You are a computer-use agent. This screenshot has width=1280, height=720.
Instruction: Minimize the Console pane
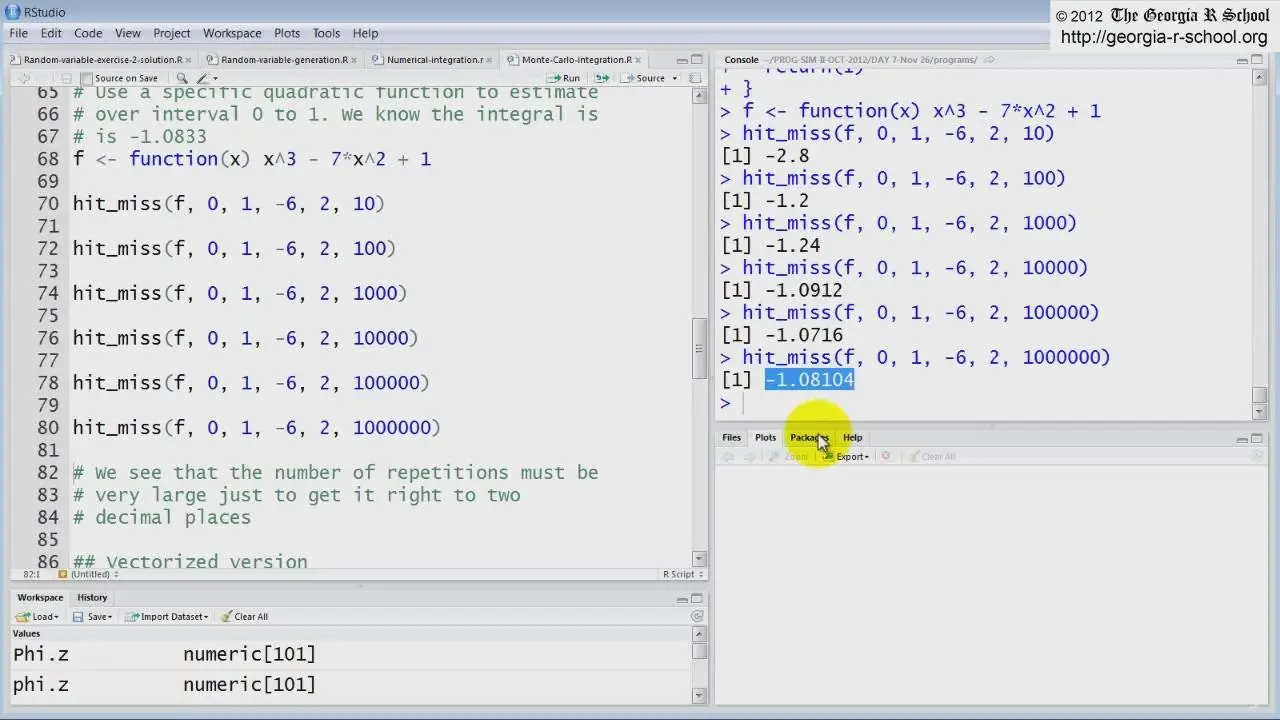pyautogui.click(x=1242, y=60)
